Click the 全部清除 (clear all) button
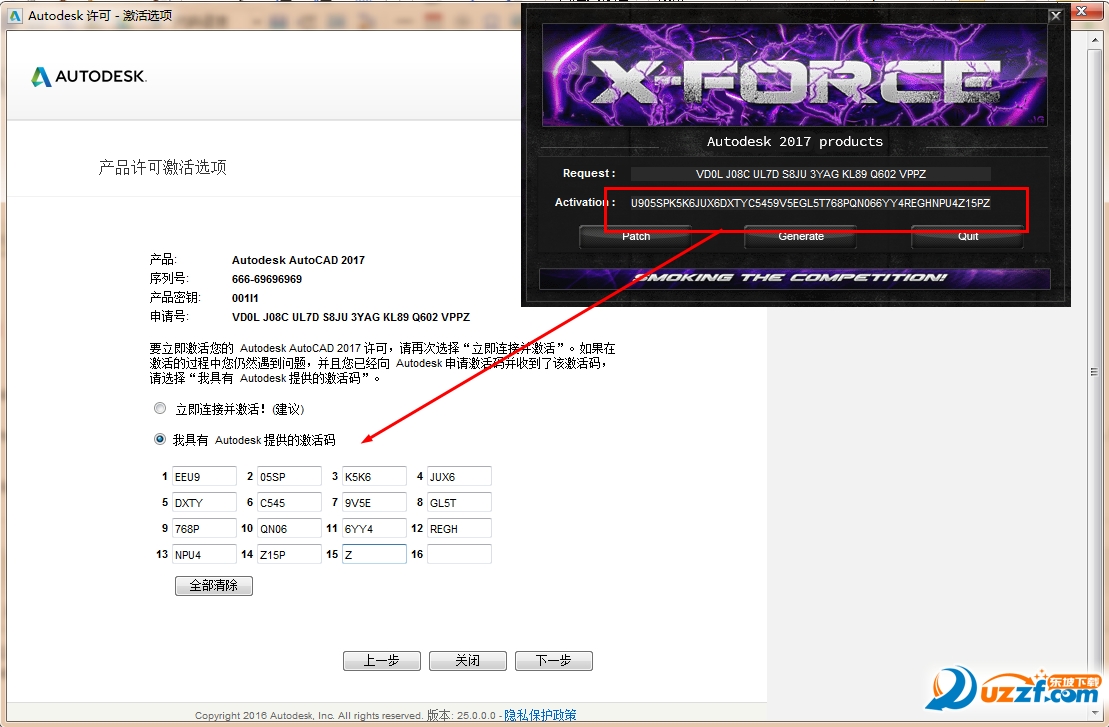The width and height of the screenshot is (1109, 727). [x=214, y=586]
